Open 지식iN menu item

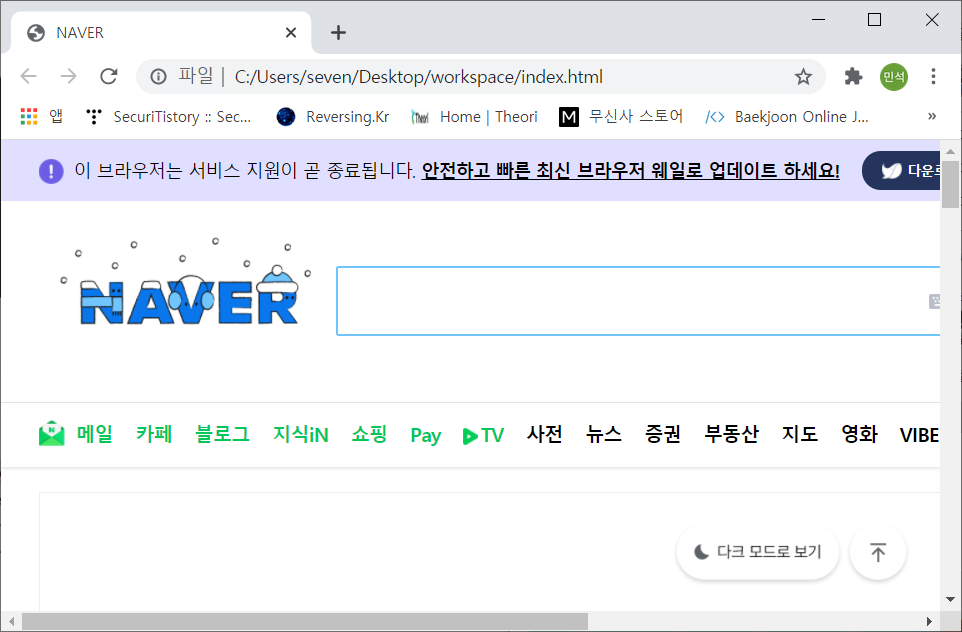point(301,434)
